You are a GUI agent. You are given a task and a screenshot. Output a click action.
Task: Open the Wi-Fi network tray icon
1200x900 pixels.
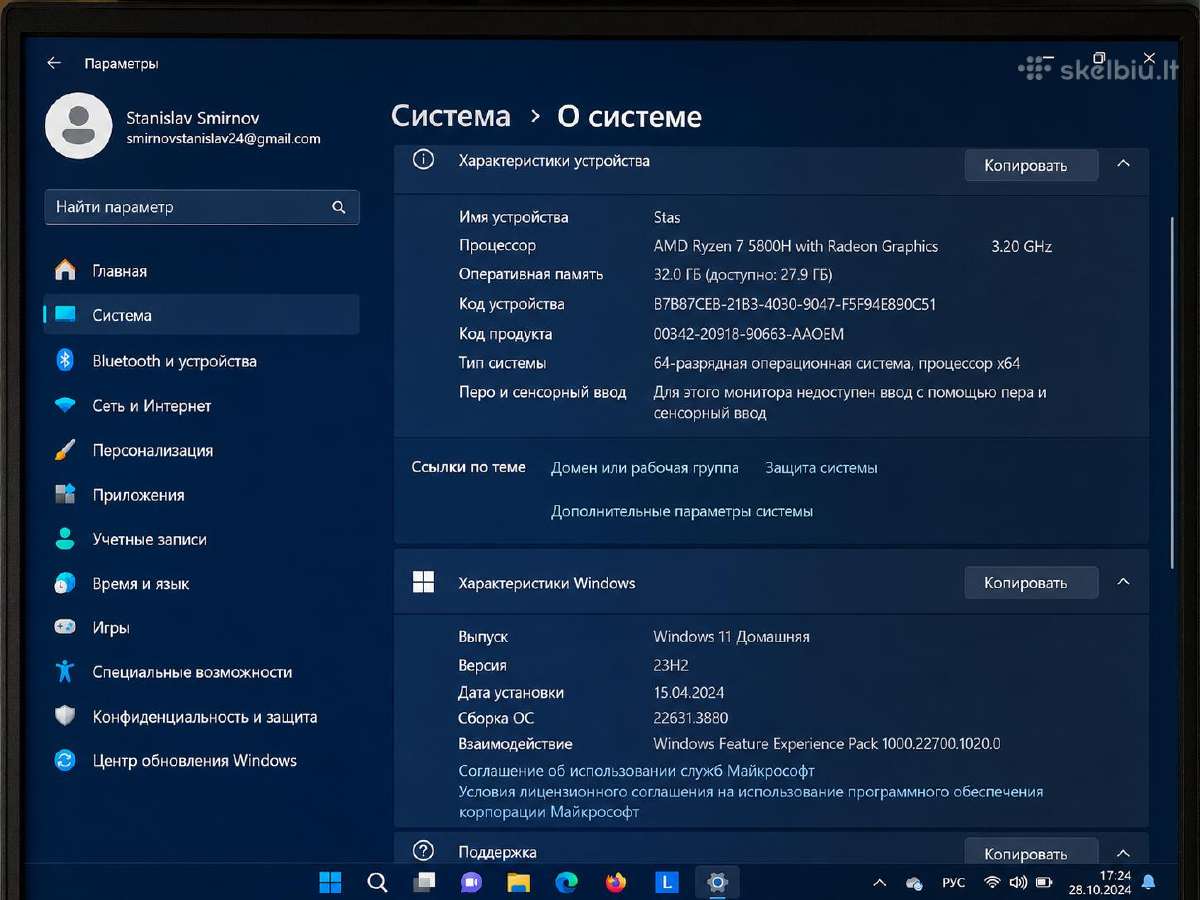992,883
